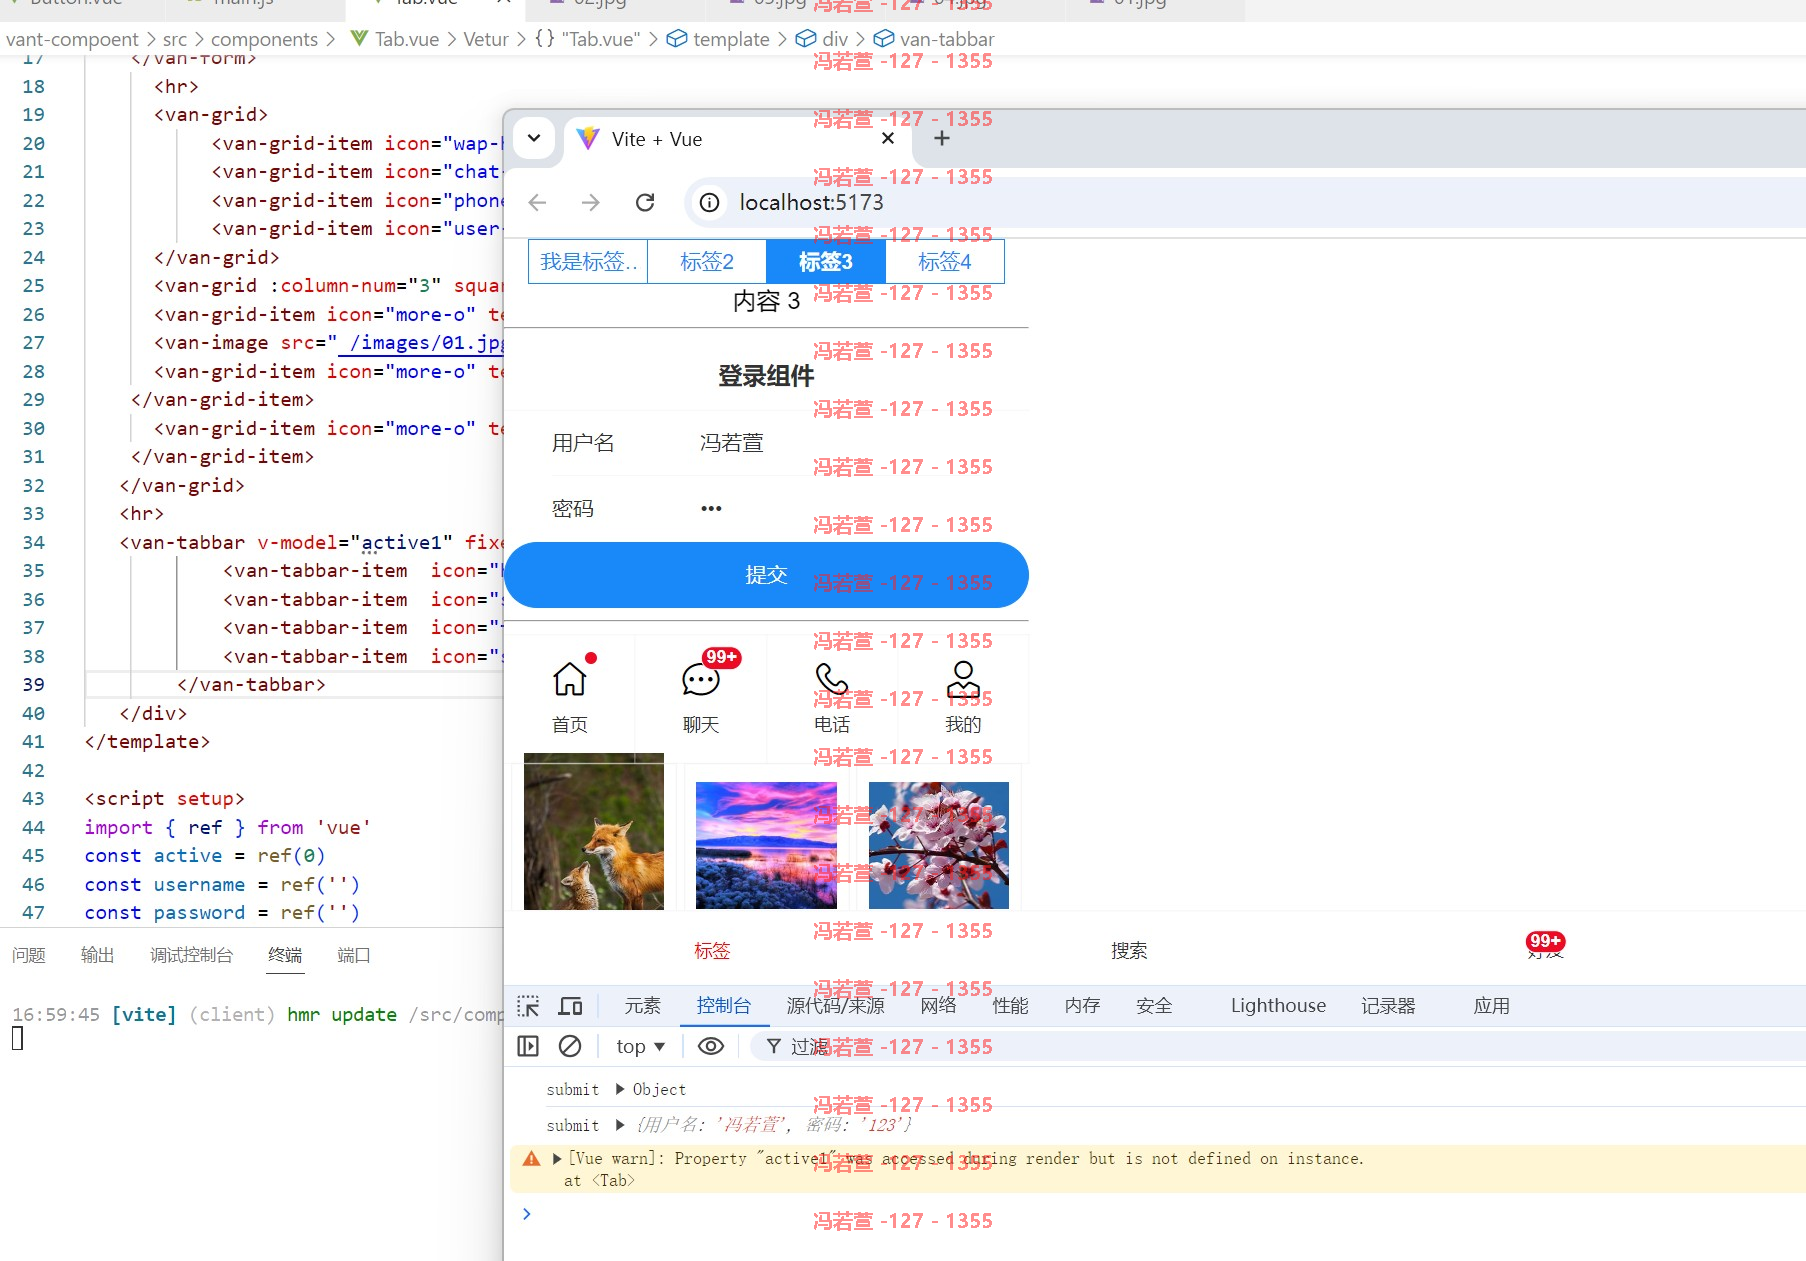Viewport: 1806px width, 1261px height.
Task: Click the 标签 tabbar item
Action: coord(713,950)
